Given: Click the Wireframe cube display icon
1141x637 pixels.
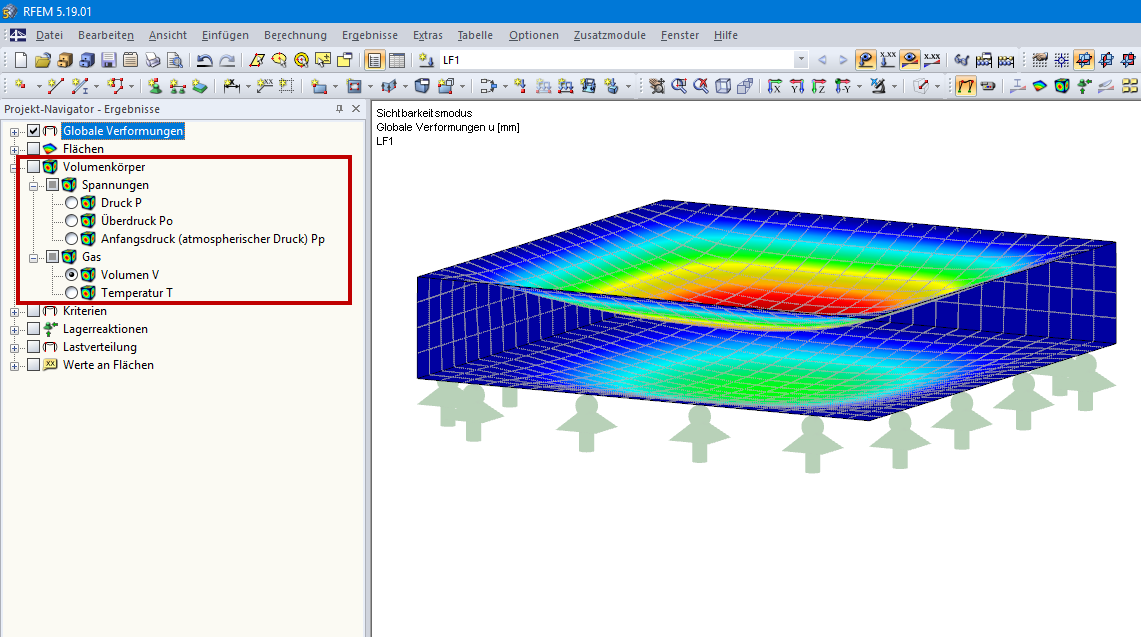Looking at the screenshot, I should tap(723, 86).
